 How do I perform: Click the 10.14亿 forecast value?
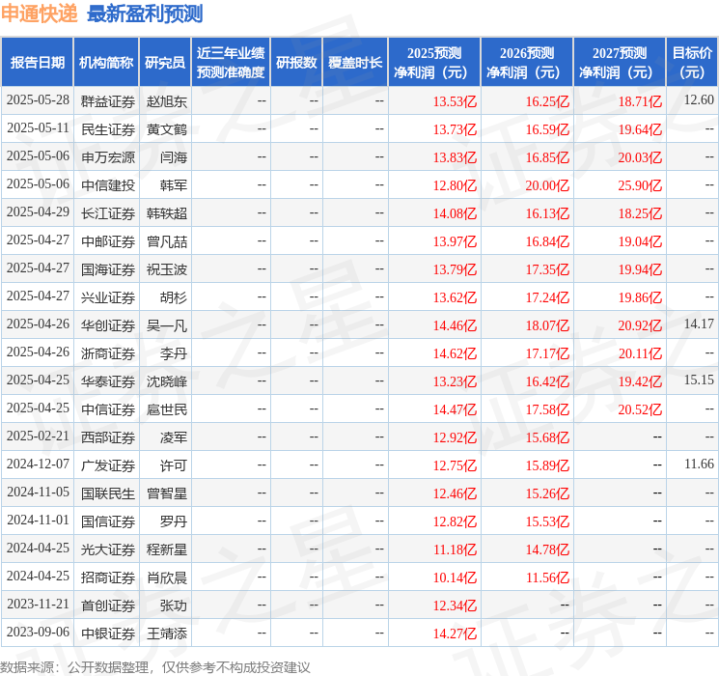click(x=455, y=577)
